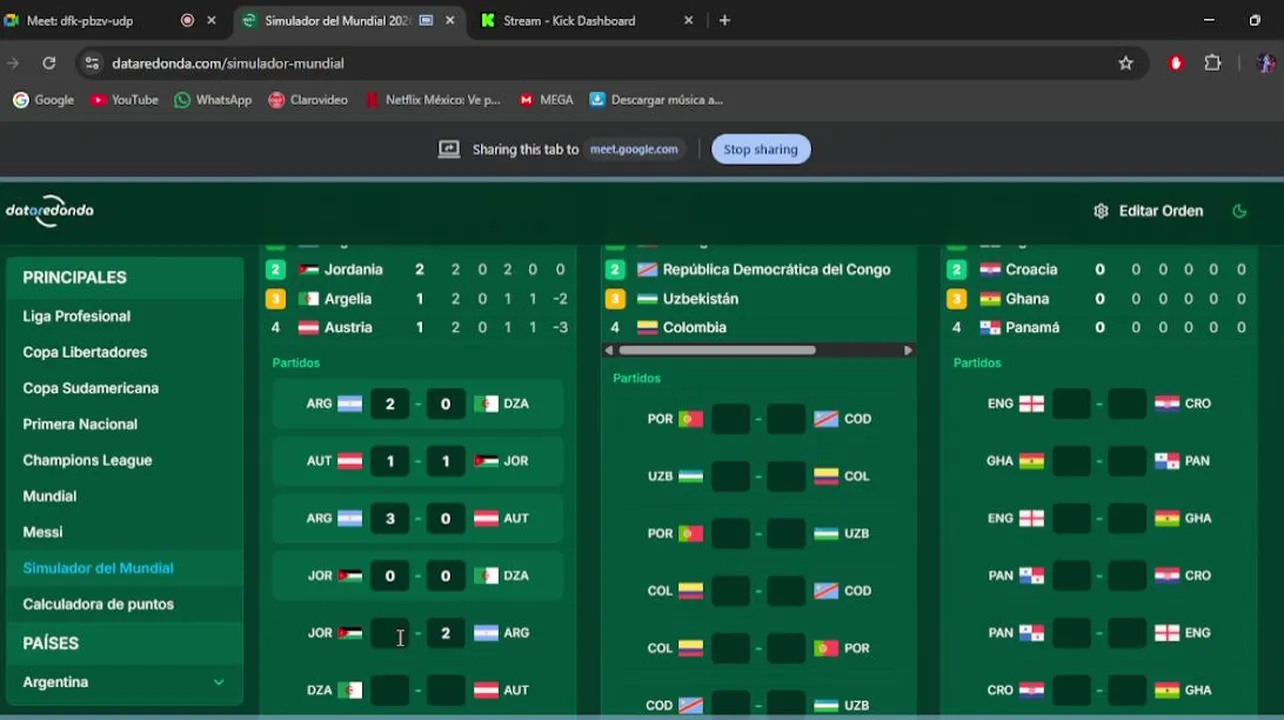
Task: Click scrollbar right arrow in Portugal group
Action: point(908,350)
